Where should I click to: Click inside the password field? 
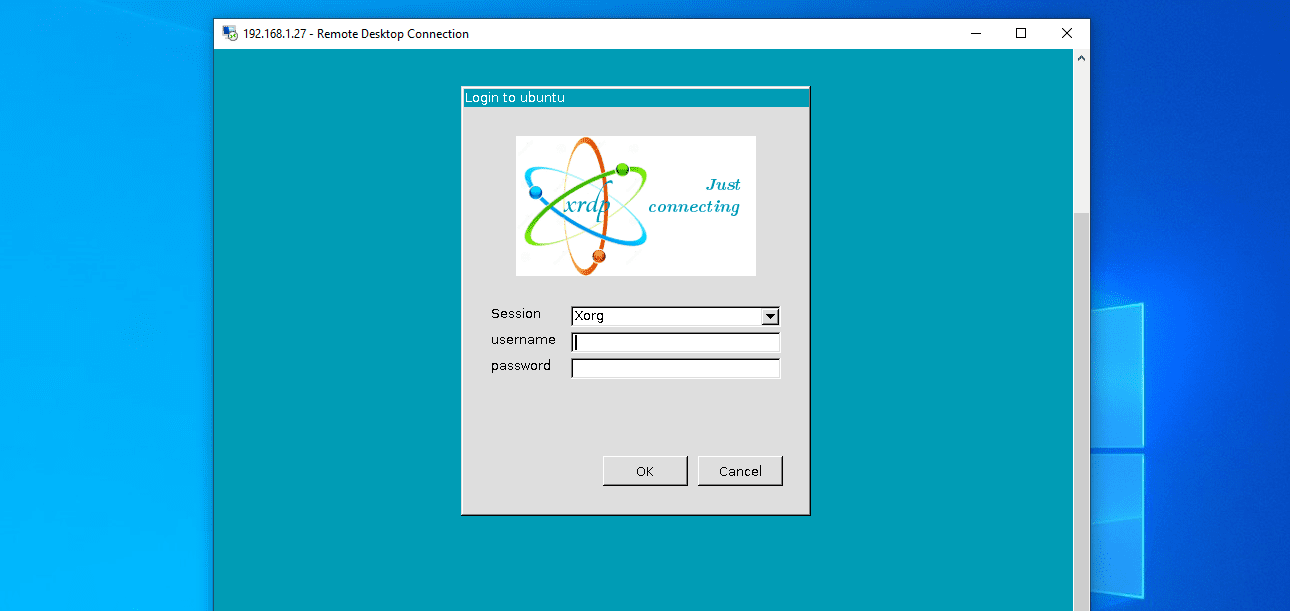pos(675,367)
